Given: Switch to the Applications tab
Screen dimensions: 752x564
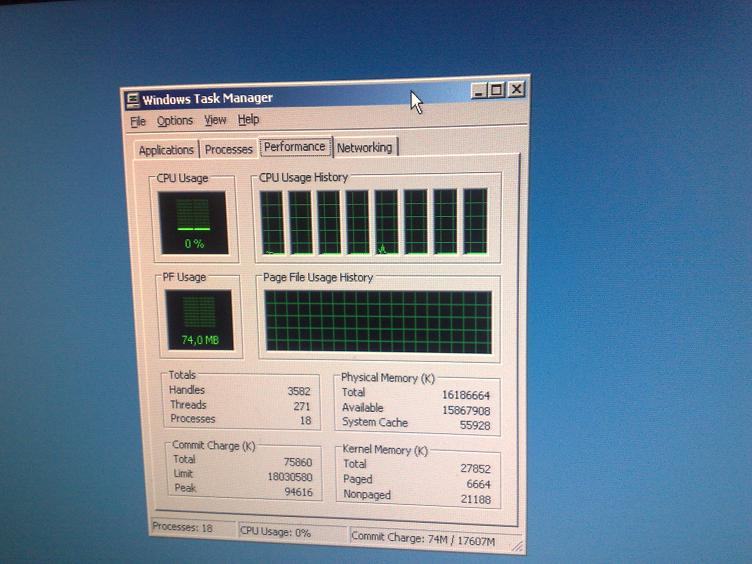Looking at the screenshot, I should (166, 150).
